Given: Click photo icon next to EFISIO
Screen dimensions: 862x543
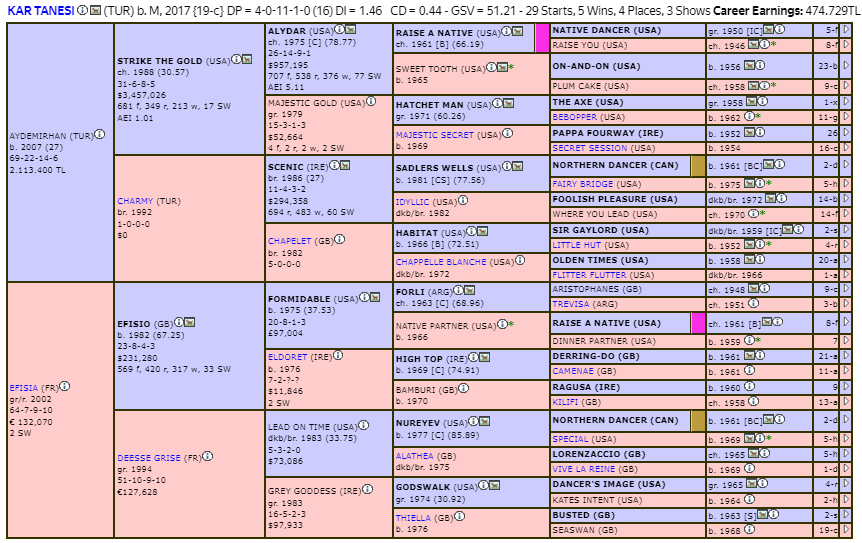Looking at the screenshot, I should click(x=189, y=322).
